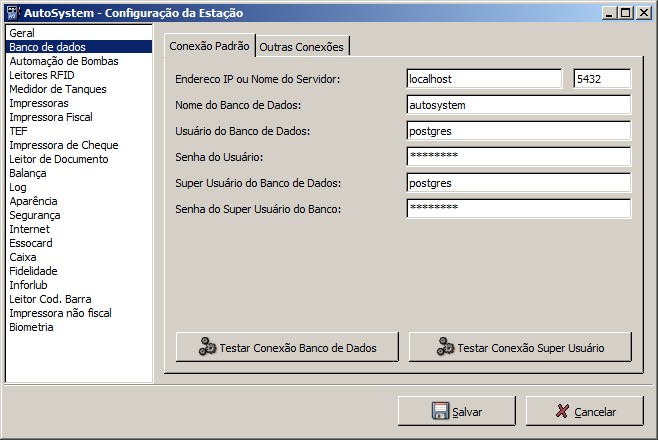Select Geral in the settings list
This screenshot has height=440, width=658.
79,33
